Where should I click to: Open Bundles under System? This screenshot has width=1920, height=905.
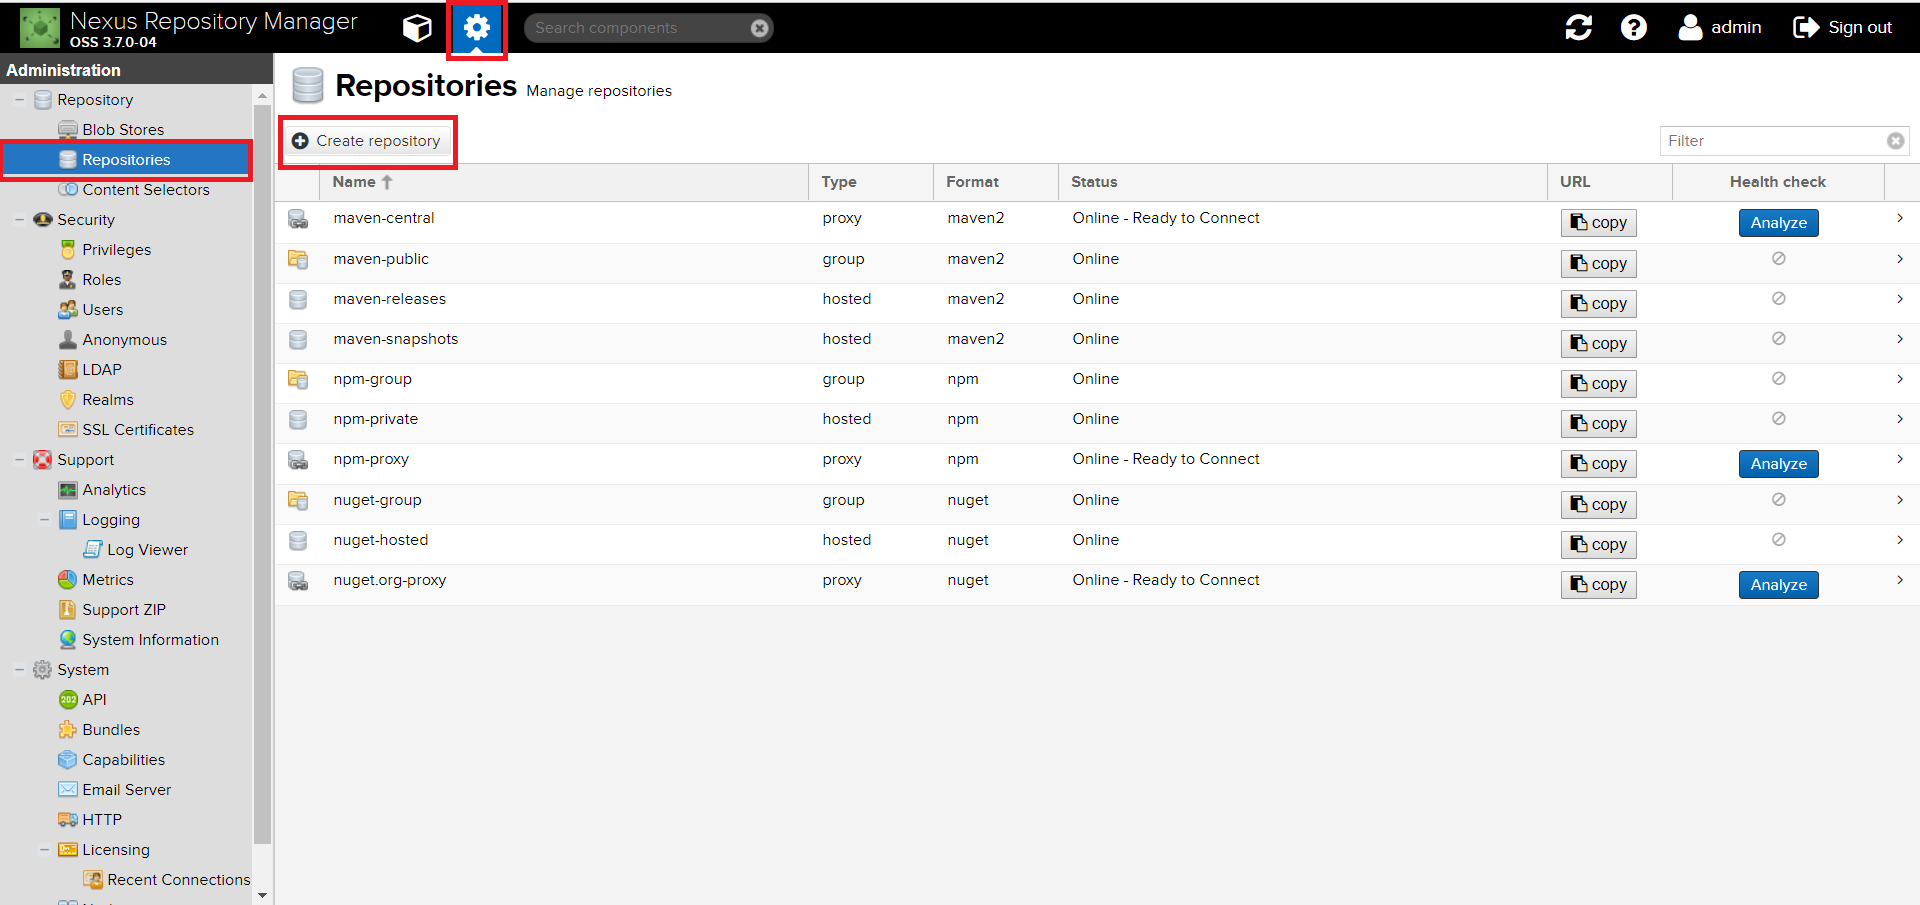click(111, 730)
